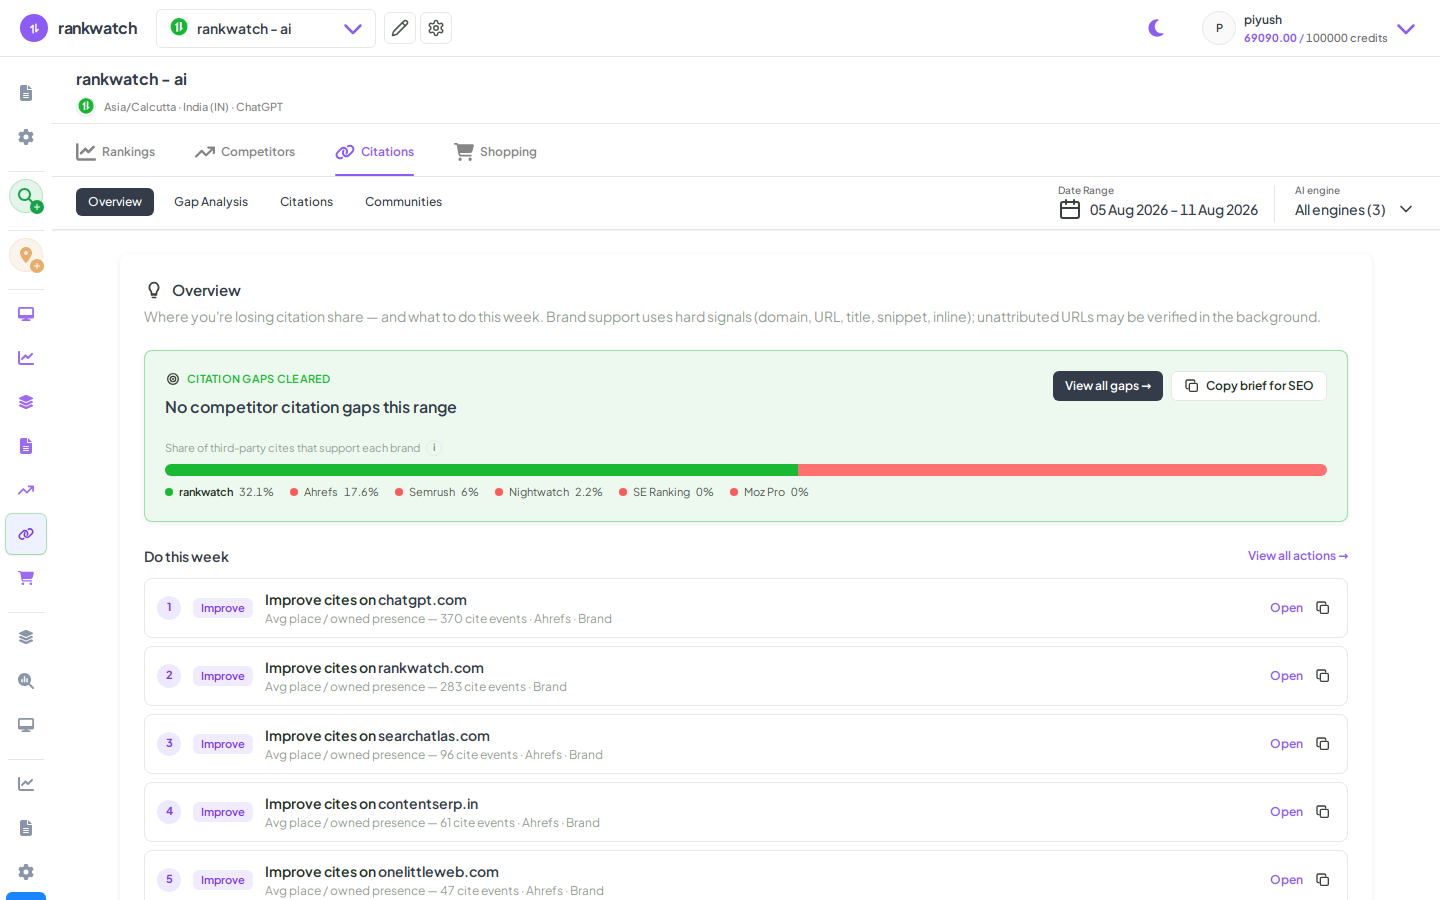Go to Gap Analysis sub-tab
The image size is (1440, 900).
(x=211, y=202)
